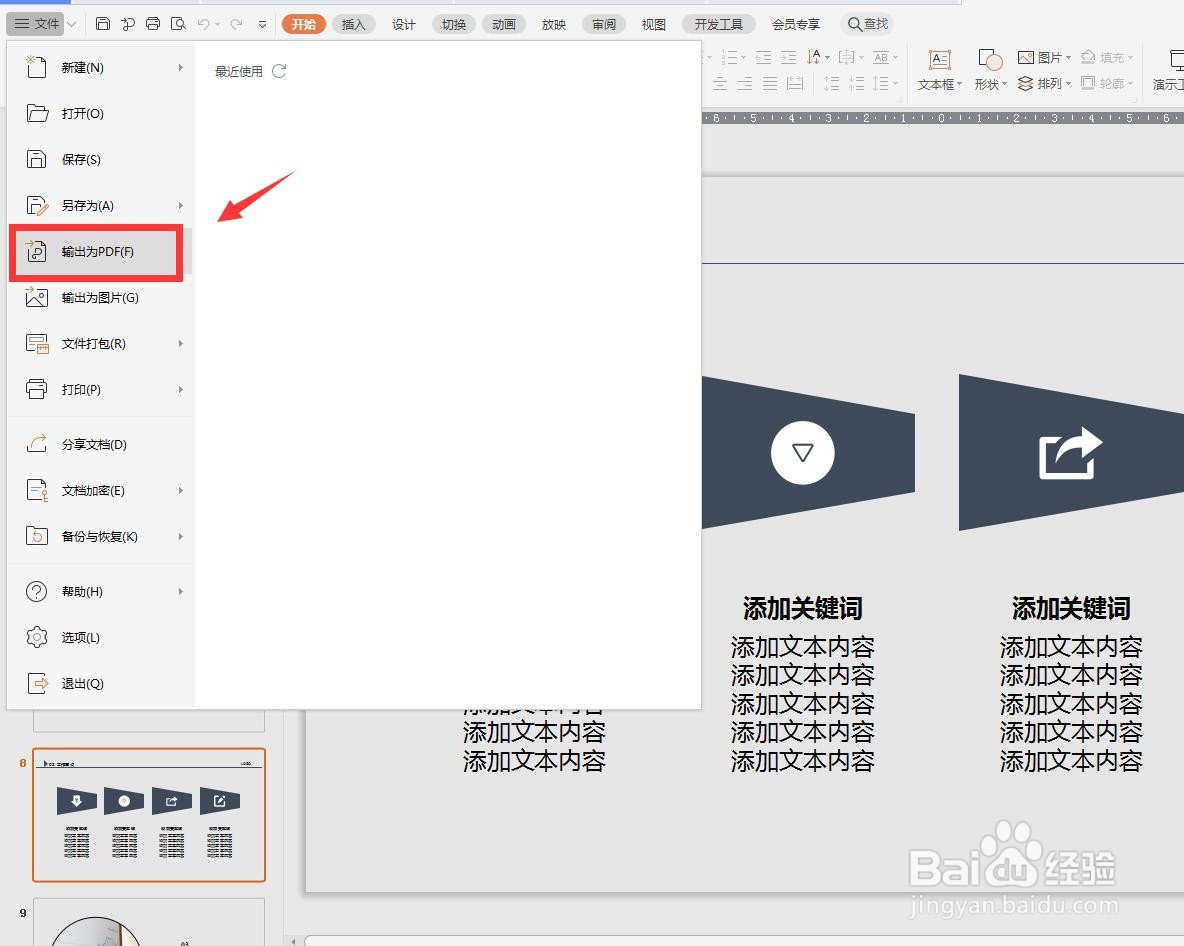Screen dimensions: 1184x946
Task: Click the print icon in the quick access toolbar
Action: click(x=153, y=24)
